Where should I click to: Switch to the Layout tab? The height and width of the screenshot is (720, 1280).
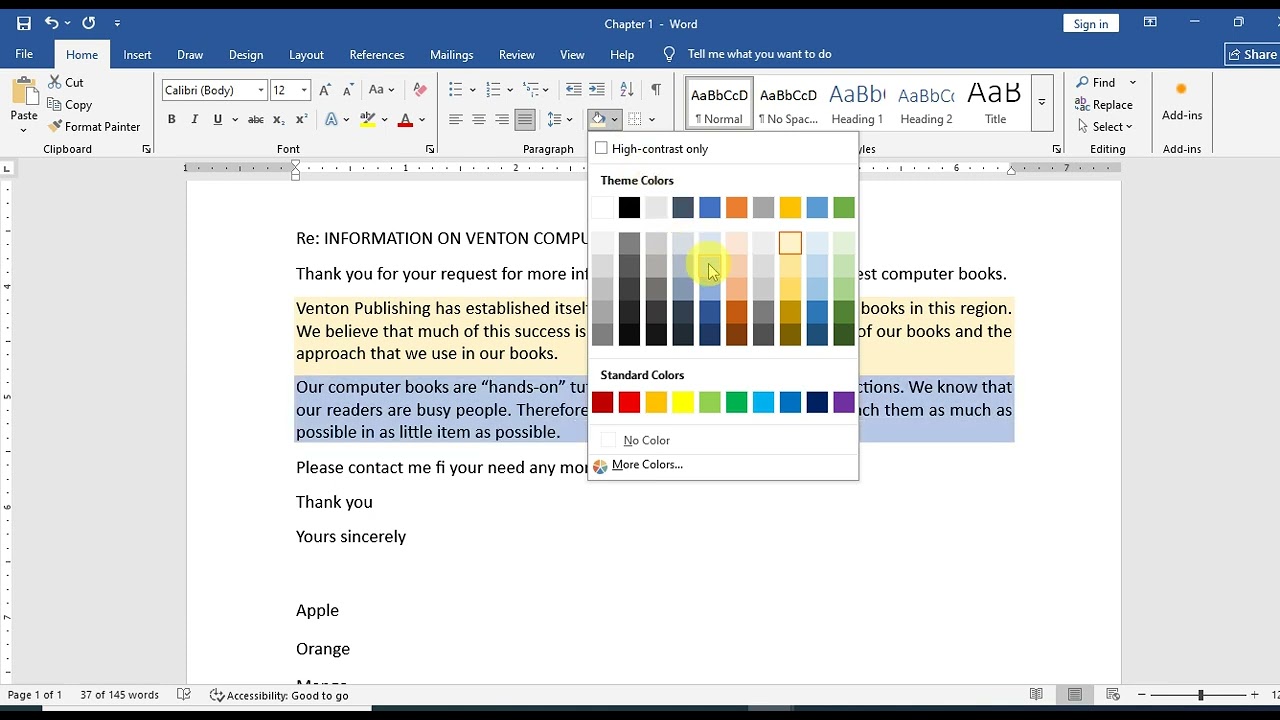click(x=306, y=54)
